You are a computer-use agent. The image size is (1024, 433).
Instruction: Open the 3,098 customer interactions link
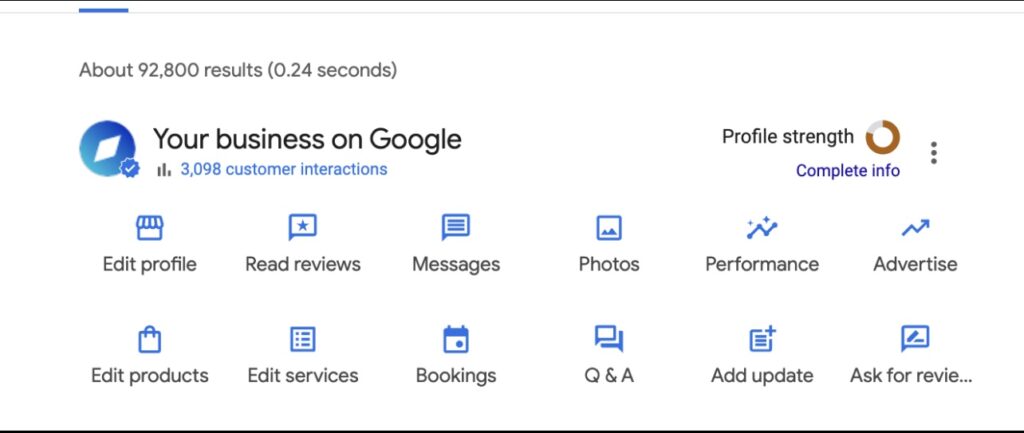coord(283,169)
